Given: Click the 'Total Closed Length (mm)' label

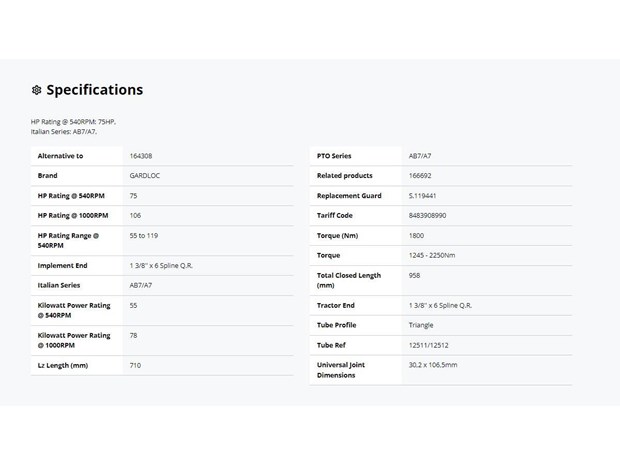Looking at the screenshot, I should (349, 280).
